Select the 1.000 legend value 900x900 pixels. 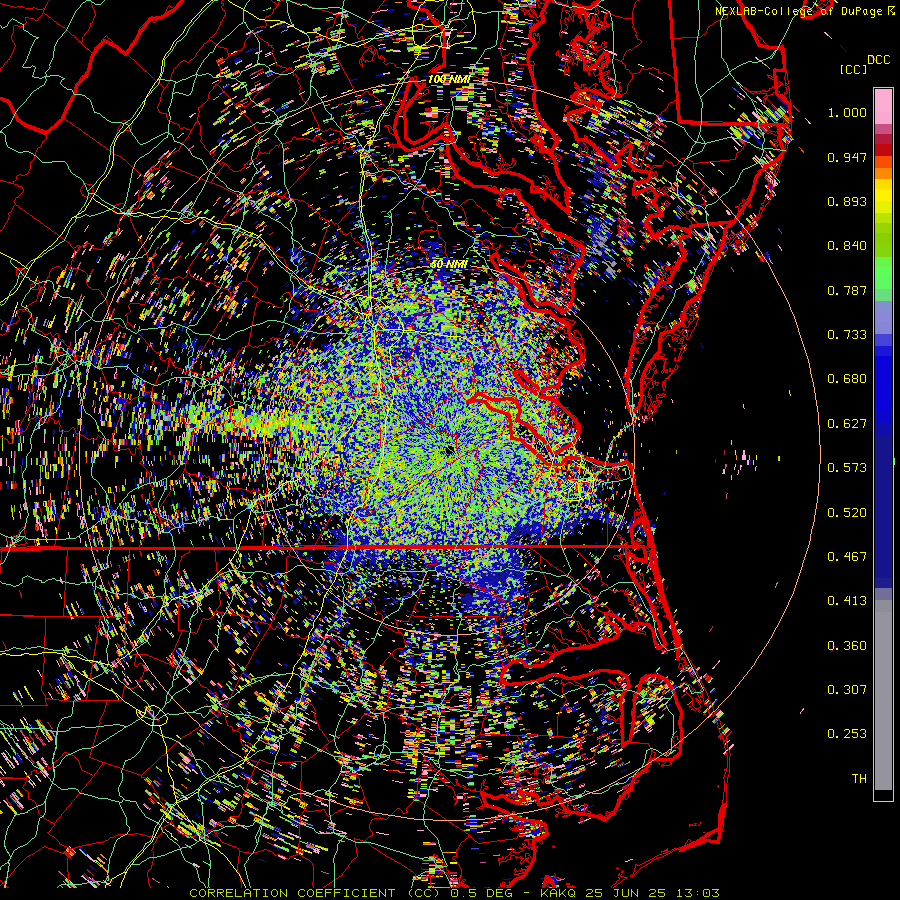pyautogui.click(x=847, y=112)
